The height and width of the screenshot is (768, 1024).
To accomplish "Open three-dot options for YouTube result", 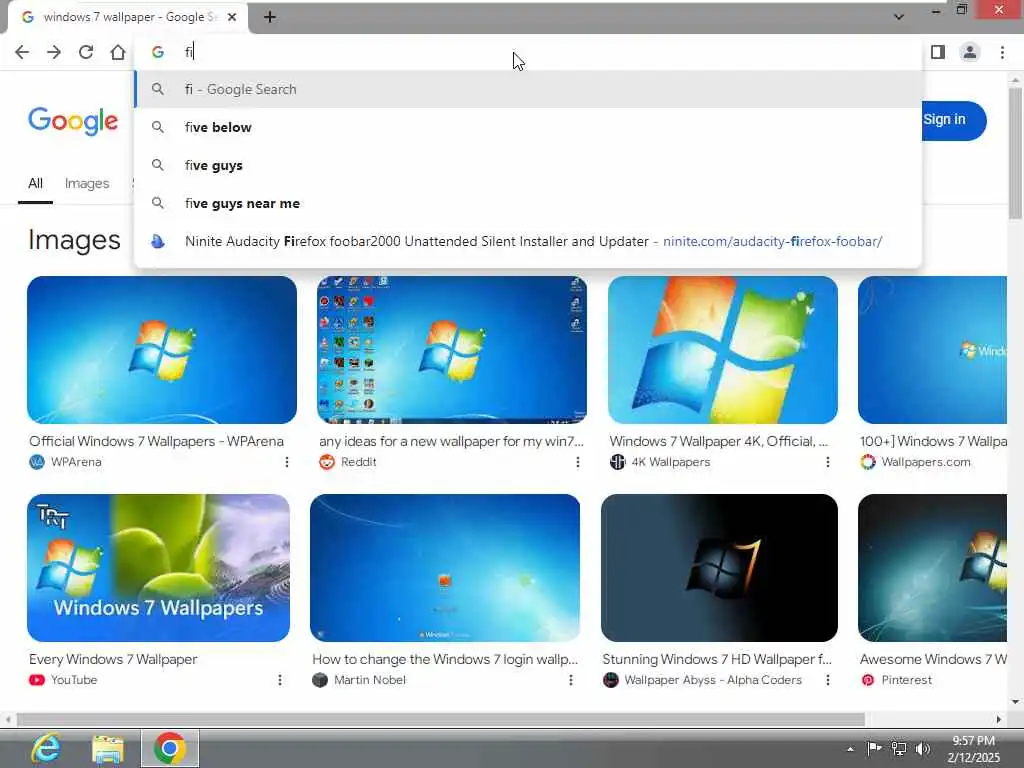I will point(280,680).
